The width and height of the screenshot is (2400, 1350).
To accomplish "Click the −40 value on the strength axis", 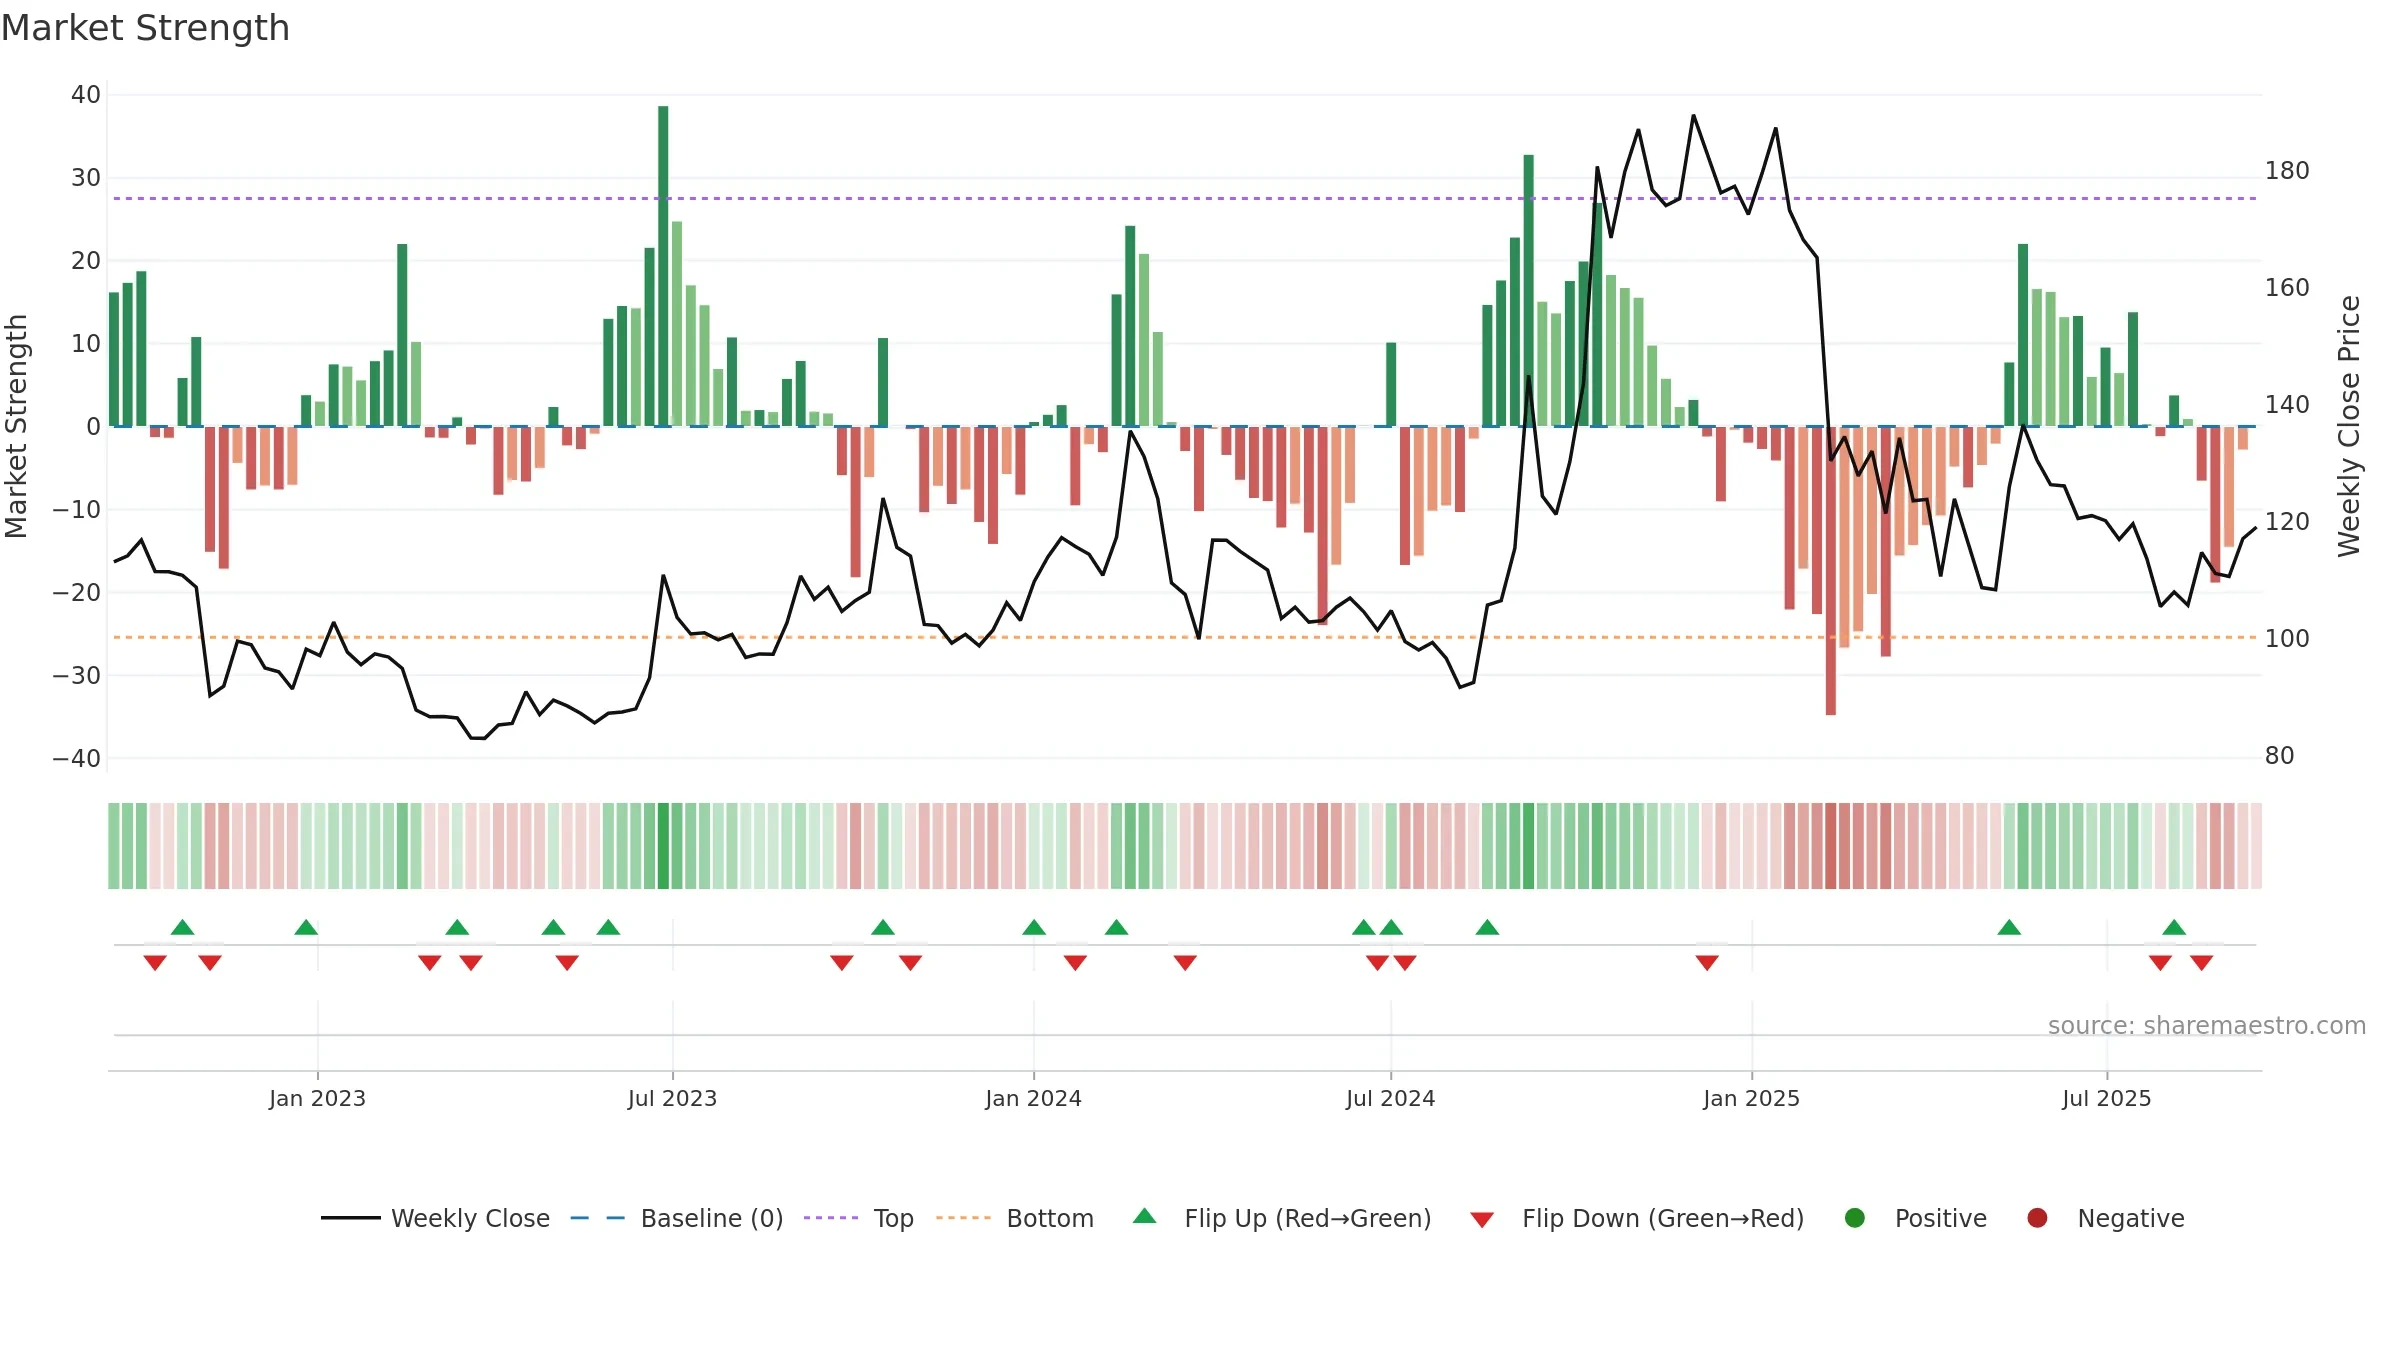I will pos(76,758).
